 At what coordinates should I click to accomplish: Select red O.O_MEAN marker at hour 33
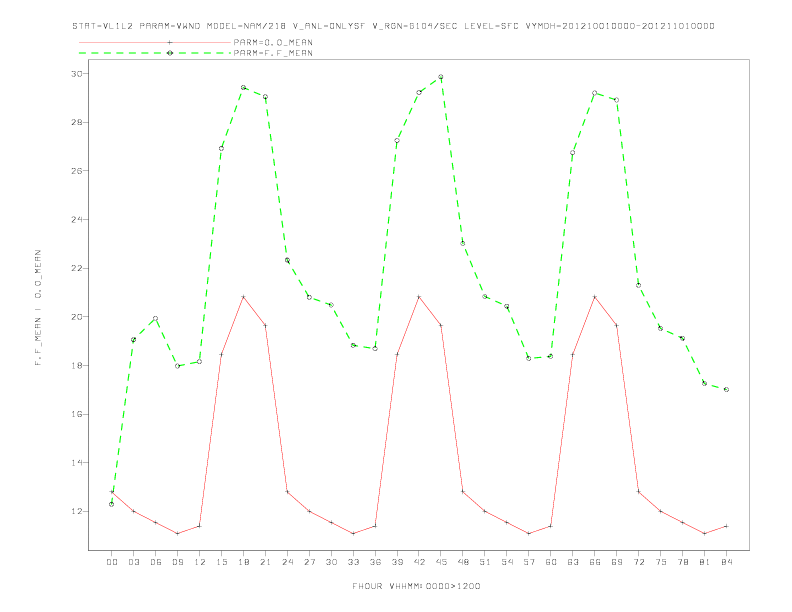click(353, 533)
